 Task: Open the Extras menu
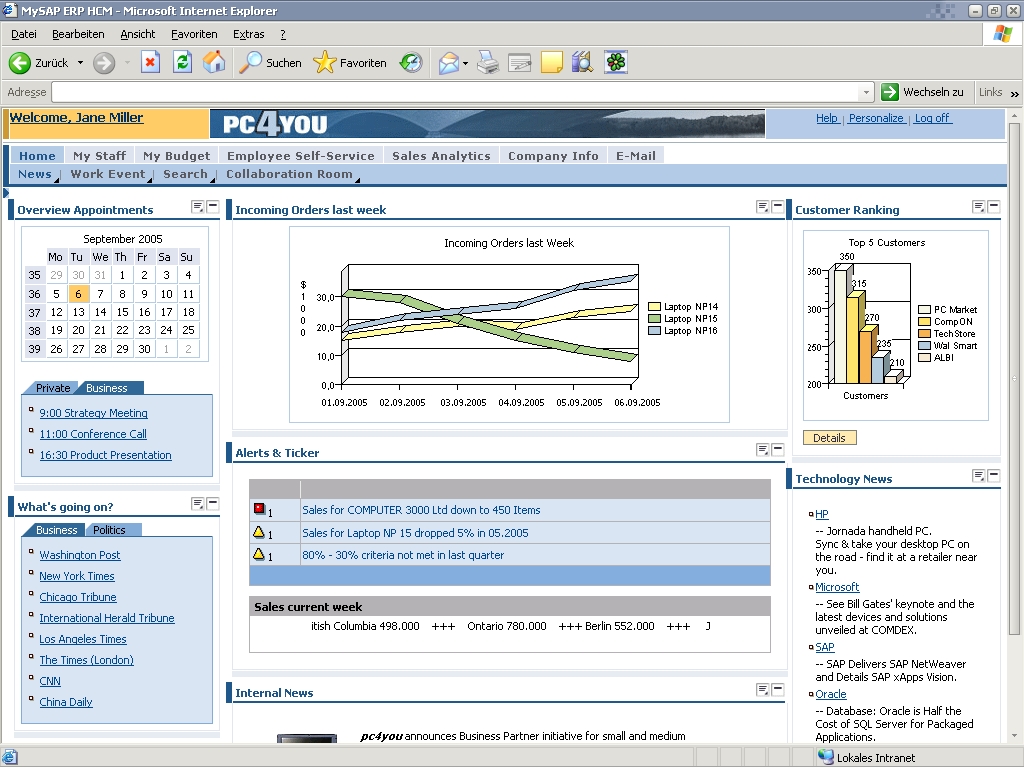[x=249, y=34]
